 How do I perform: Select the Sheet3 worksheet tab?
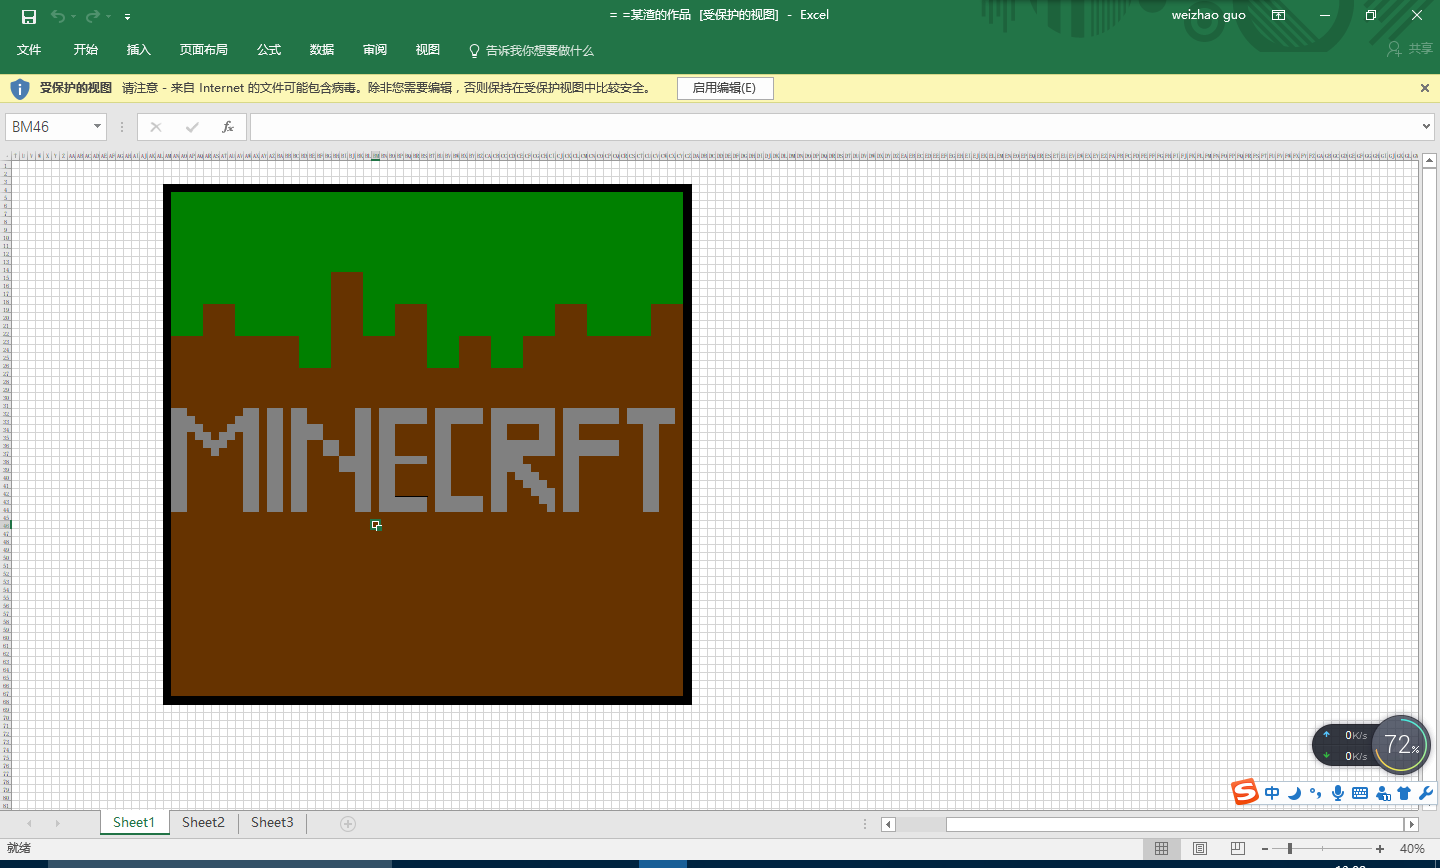pyautogui.click(x=272, y=823)
